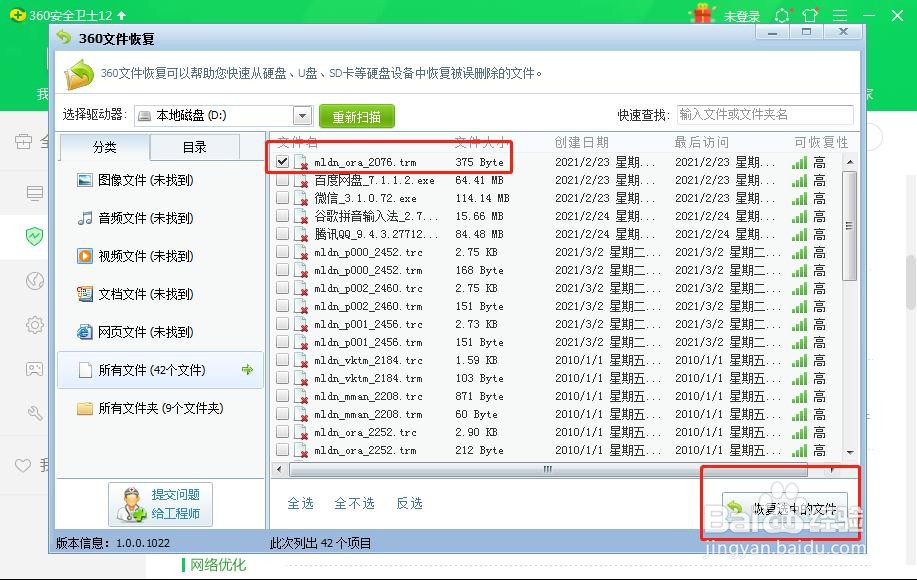This screenshot has height=580, width=917.
Task: Check the 微信_3.1.0.72.exe file checkbox
Action: 282,198
